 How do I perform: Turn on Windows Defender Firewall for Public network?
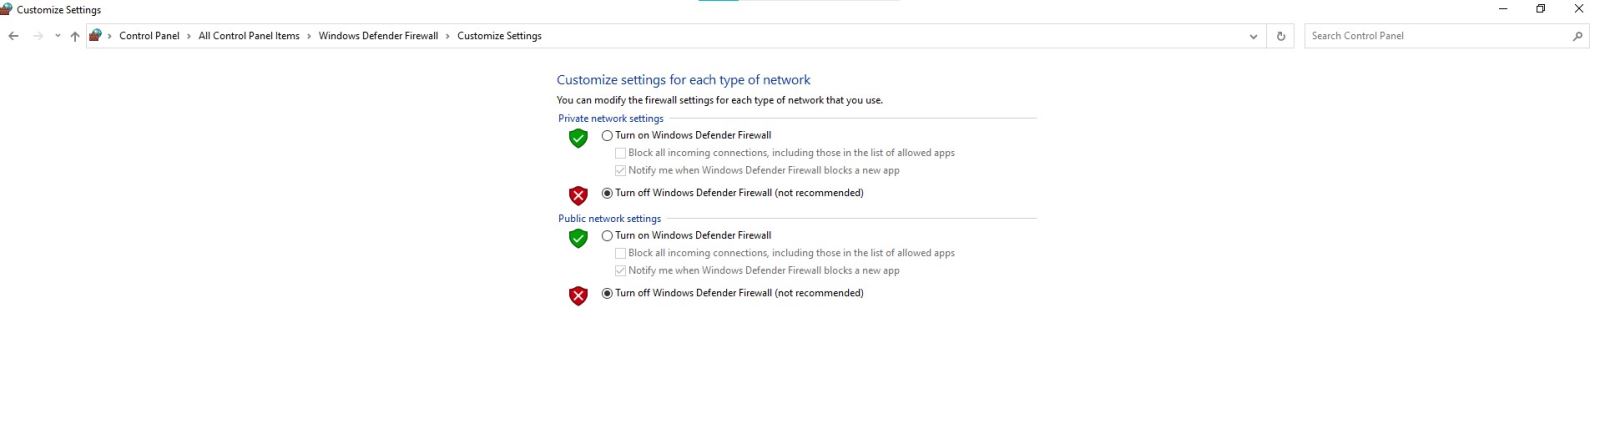(607, 236)
